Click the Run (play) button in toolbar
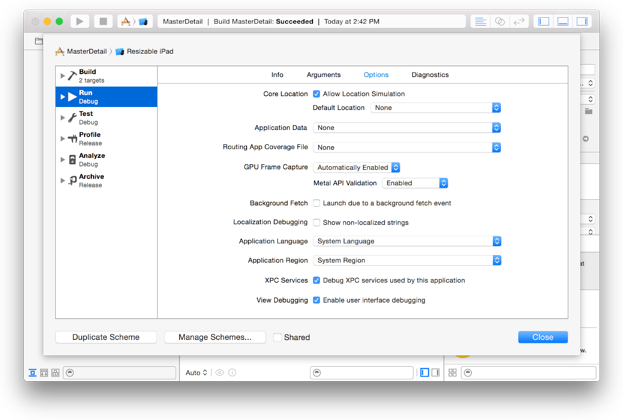This screenshot has height=420, width=623. [79, 21]
